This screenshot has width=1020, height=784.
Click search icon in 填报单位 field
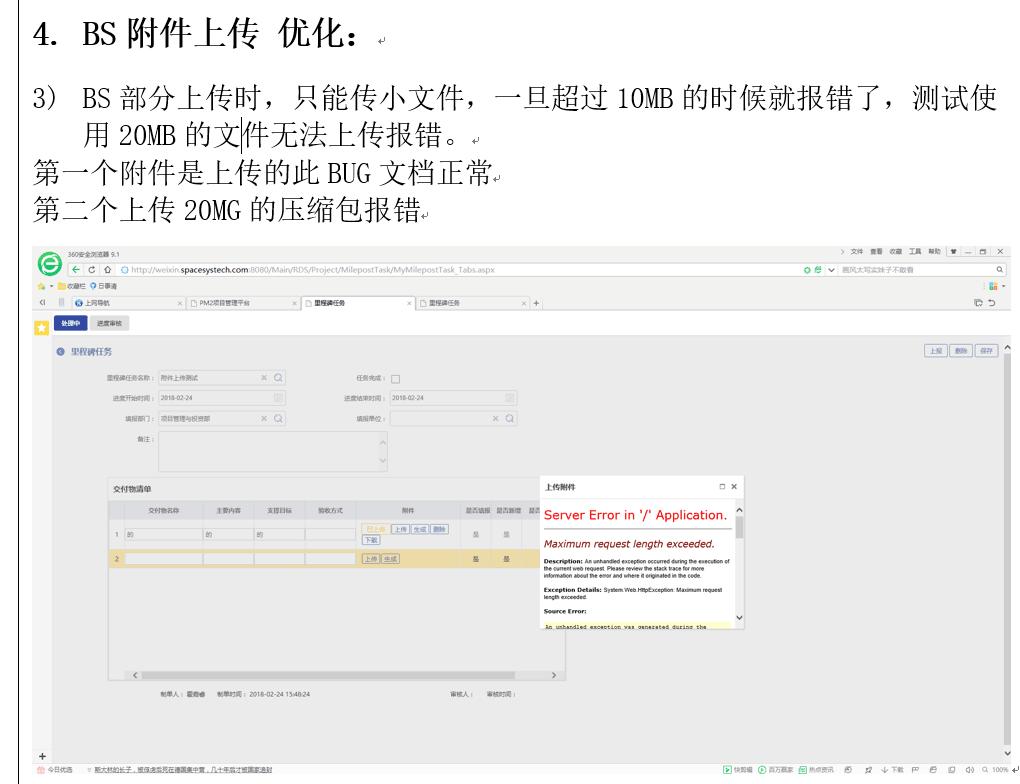click(x=510, y=418)
